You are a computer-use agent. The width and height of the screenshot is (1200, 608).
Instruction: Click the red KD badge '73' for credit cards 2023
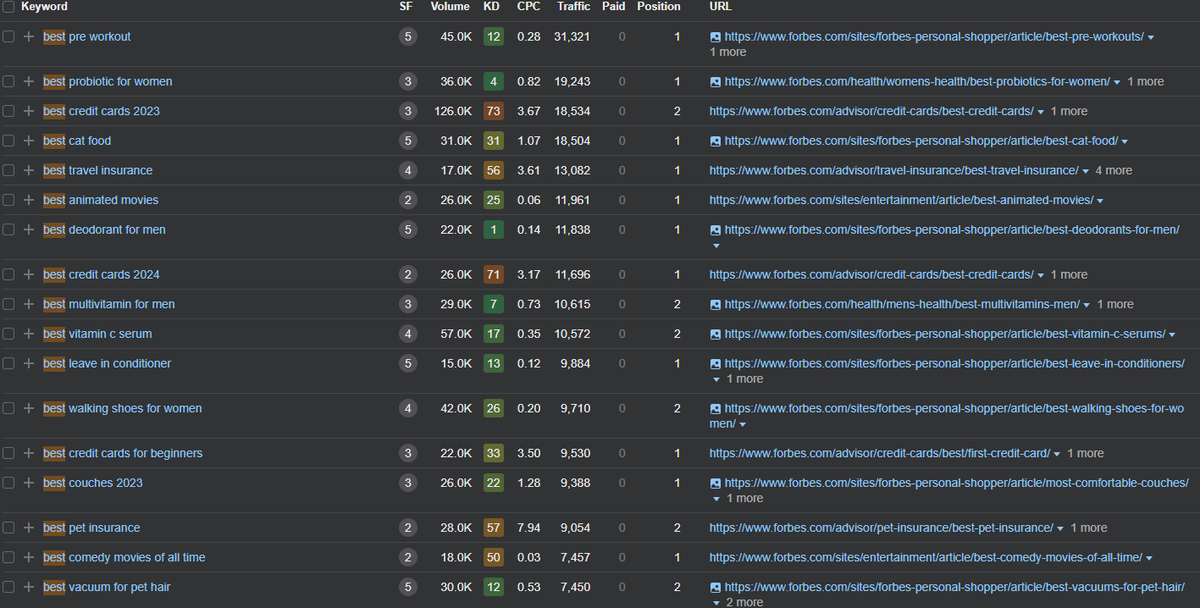point(493,111)
